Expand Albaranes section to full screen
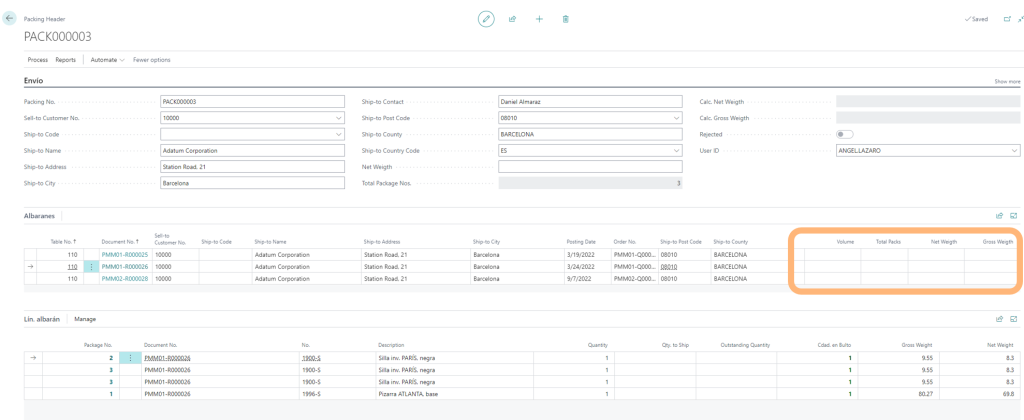Image resolution: width=1024 pixels, height=420 pixels. click(x=1014, y=216)
